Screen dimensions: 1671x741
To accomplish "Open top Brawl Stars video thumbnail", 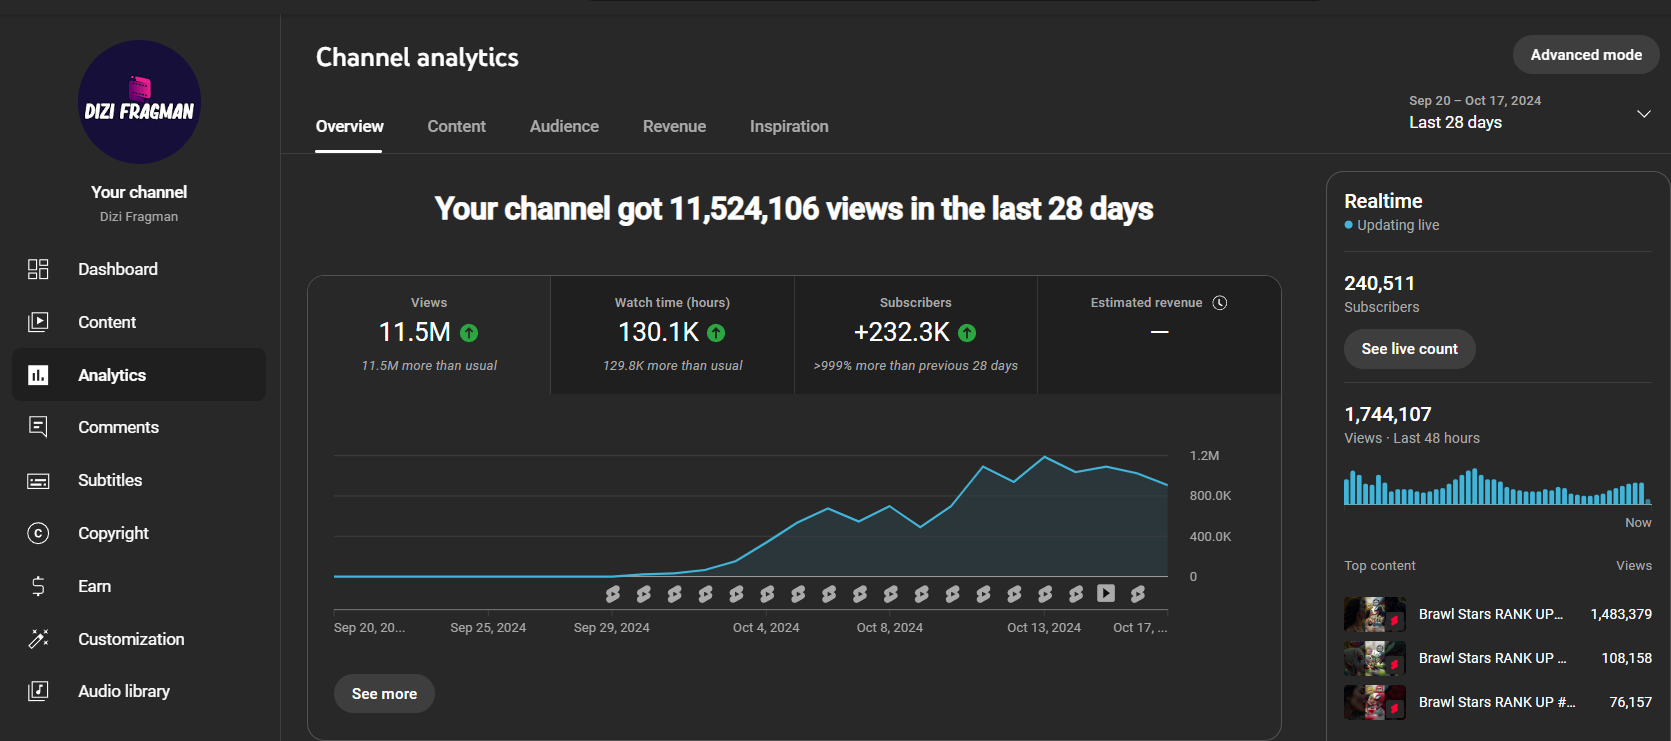I will click(x=1375, y=614).
